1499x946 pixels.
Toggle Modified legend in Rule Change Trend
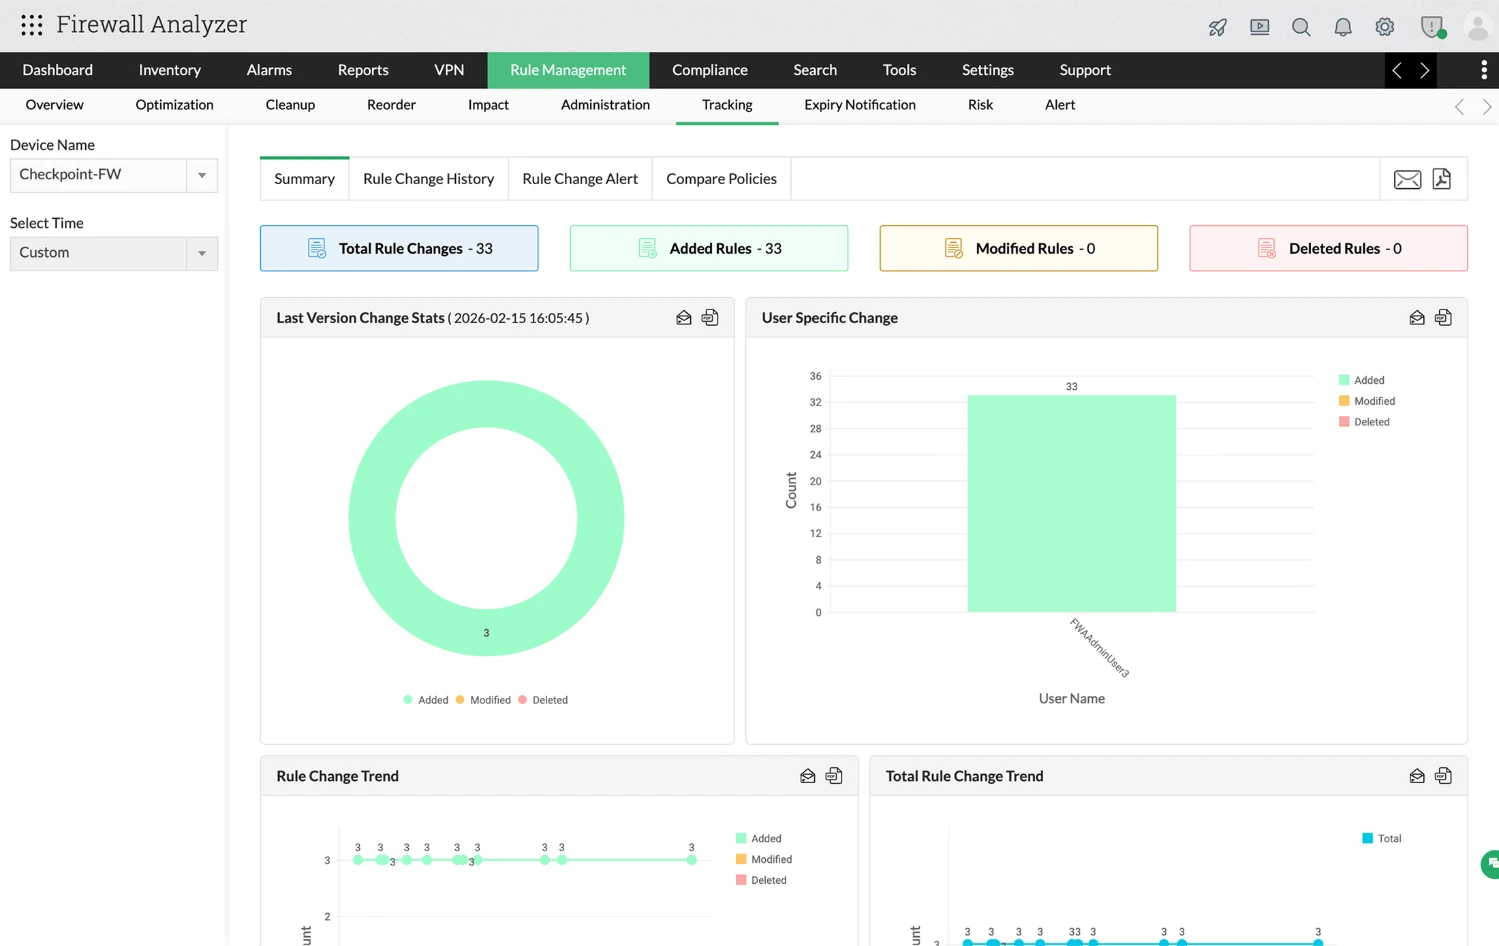(764, 859)
